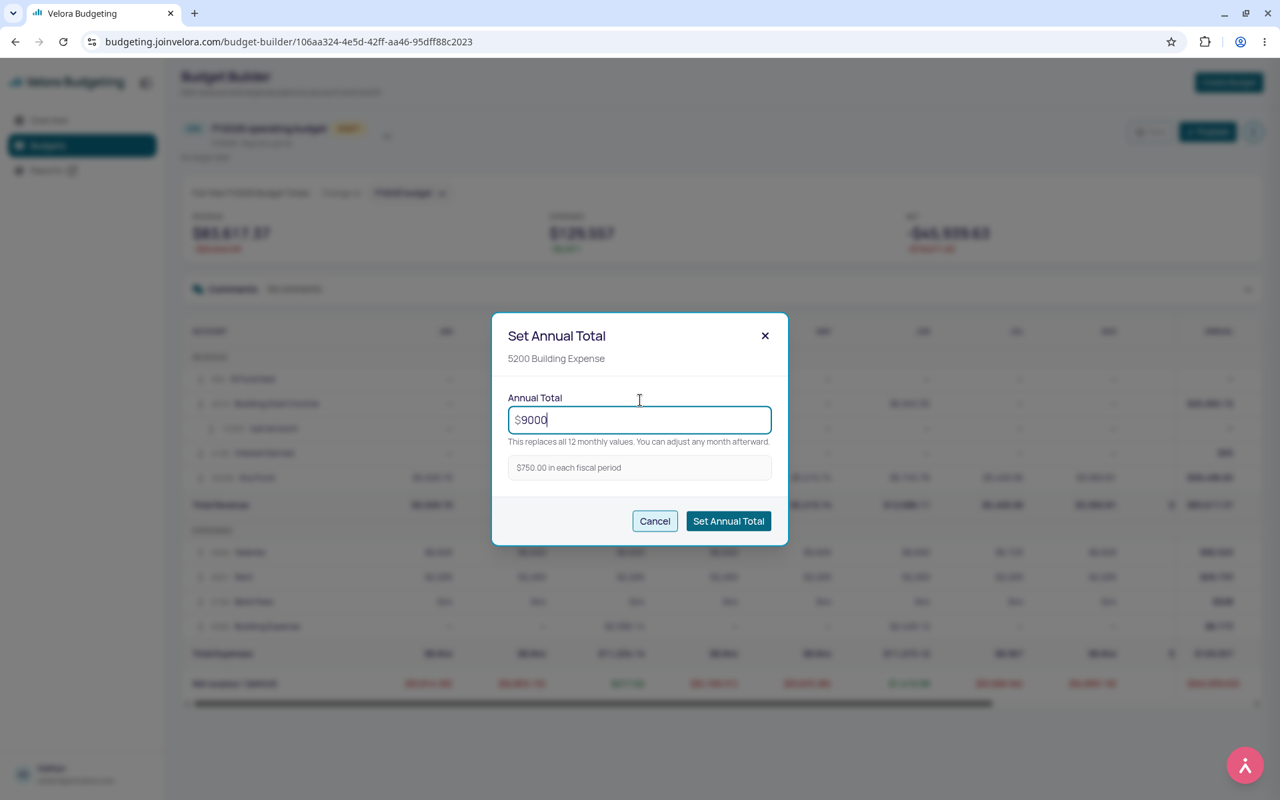Open the pink floating assistant button
The image size is (1280, 800).
coord(1245,766)
